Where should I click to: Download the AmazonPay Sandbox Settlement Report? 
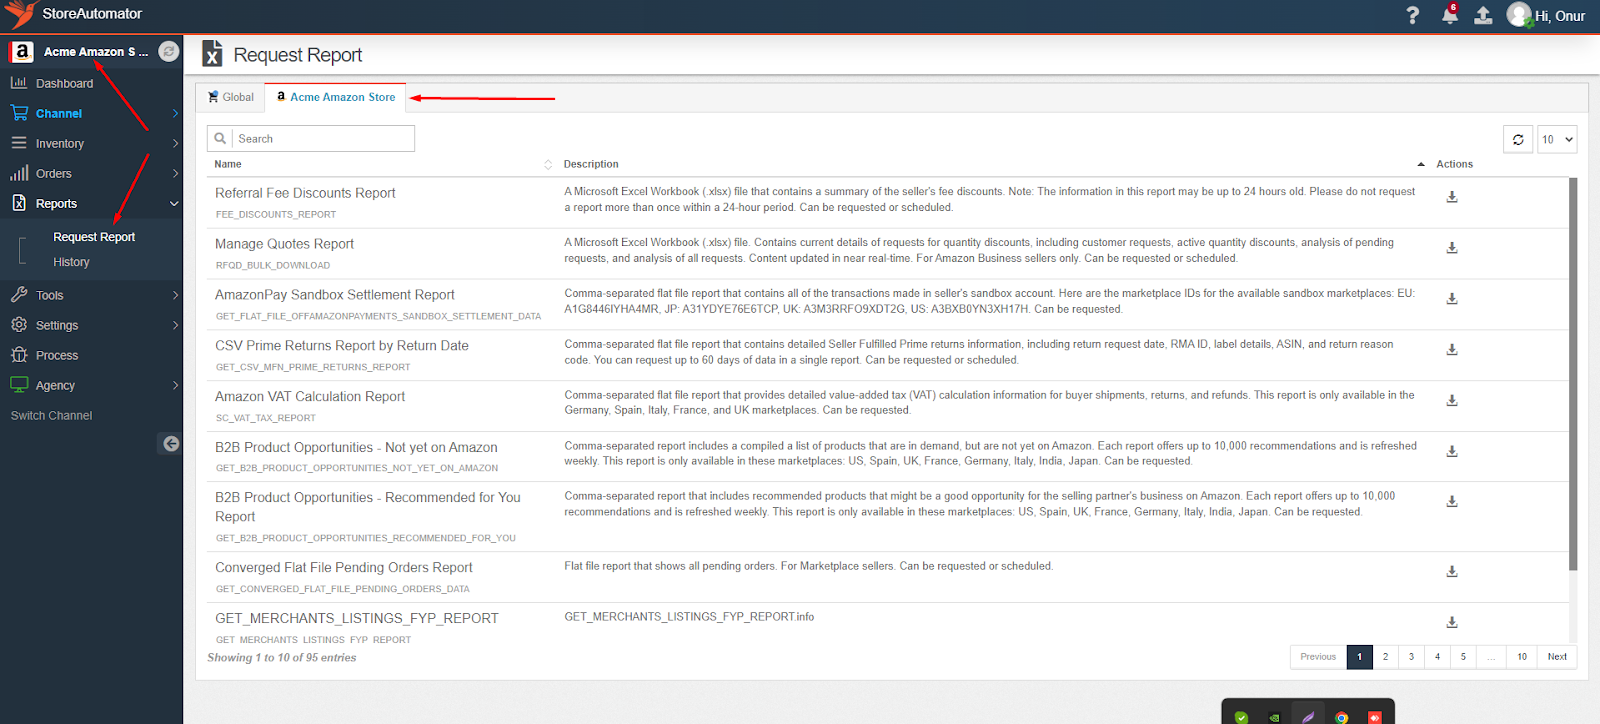(x=1452, y=299)
